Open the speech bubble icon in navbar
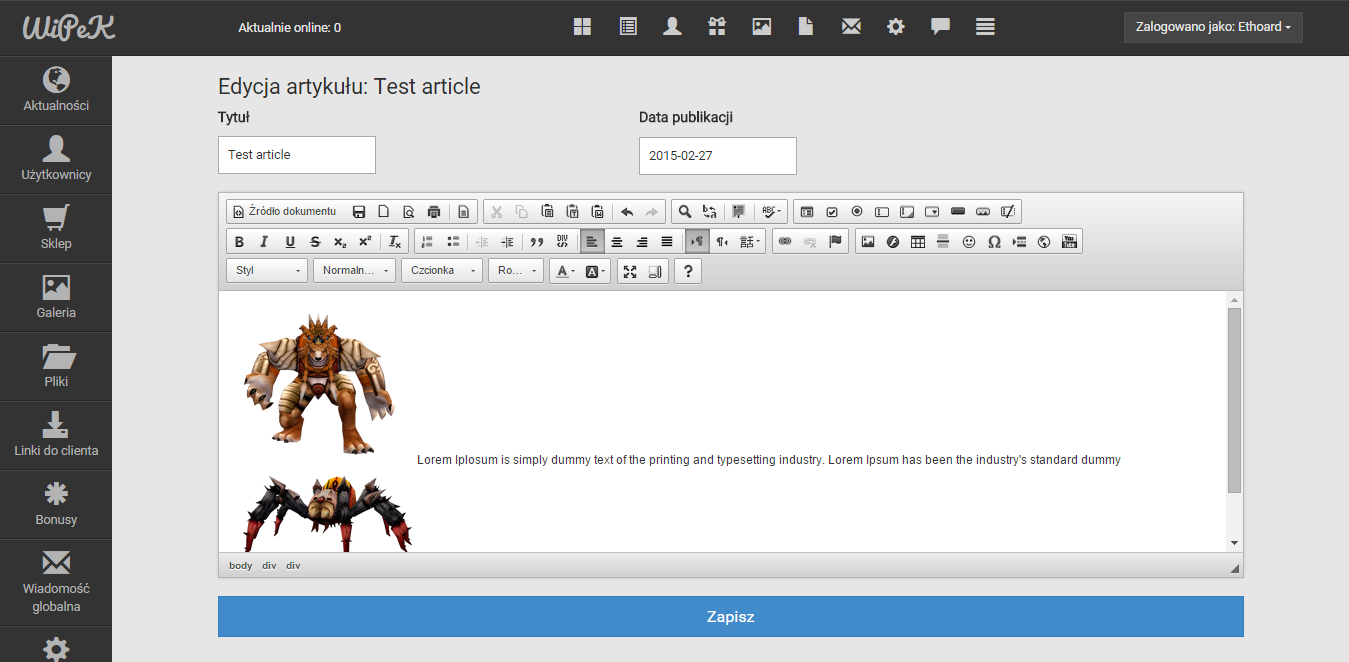This screenshot has width=1349, height=662. [940, 27]
